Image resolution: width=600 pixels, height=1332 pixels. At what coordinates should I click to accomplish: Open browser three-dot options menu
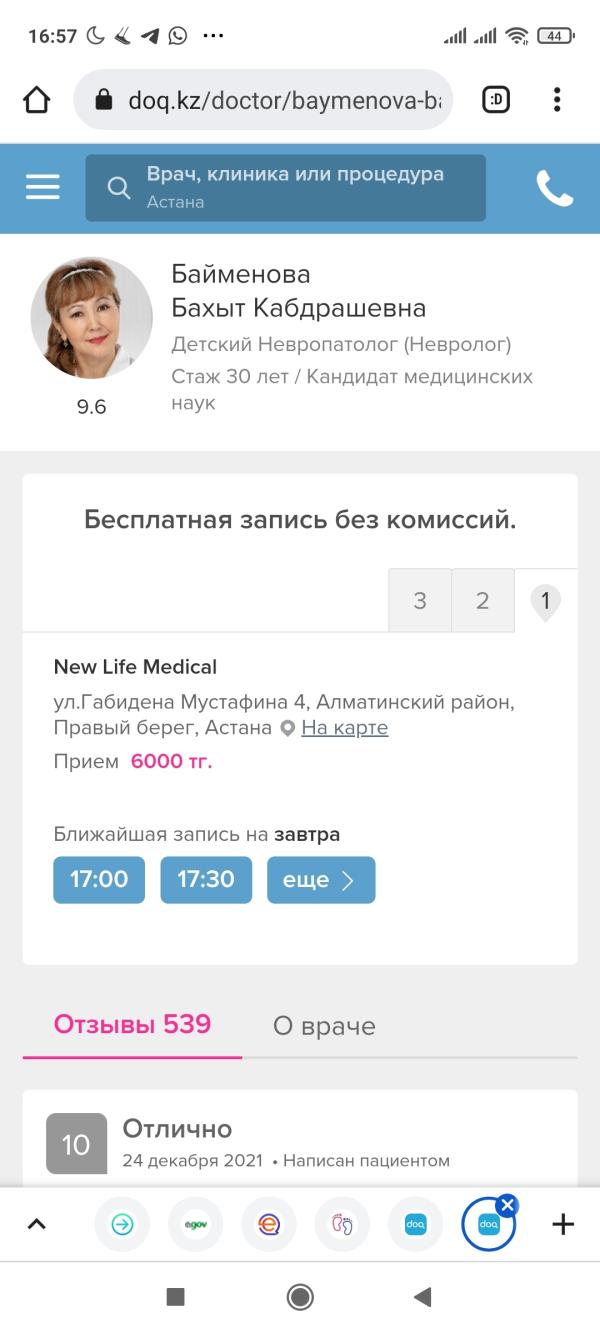(x=557, y=100)
